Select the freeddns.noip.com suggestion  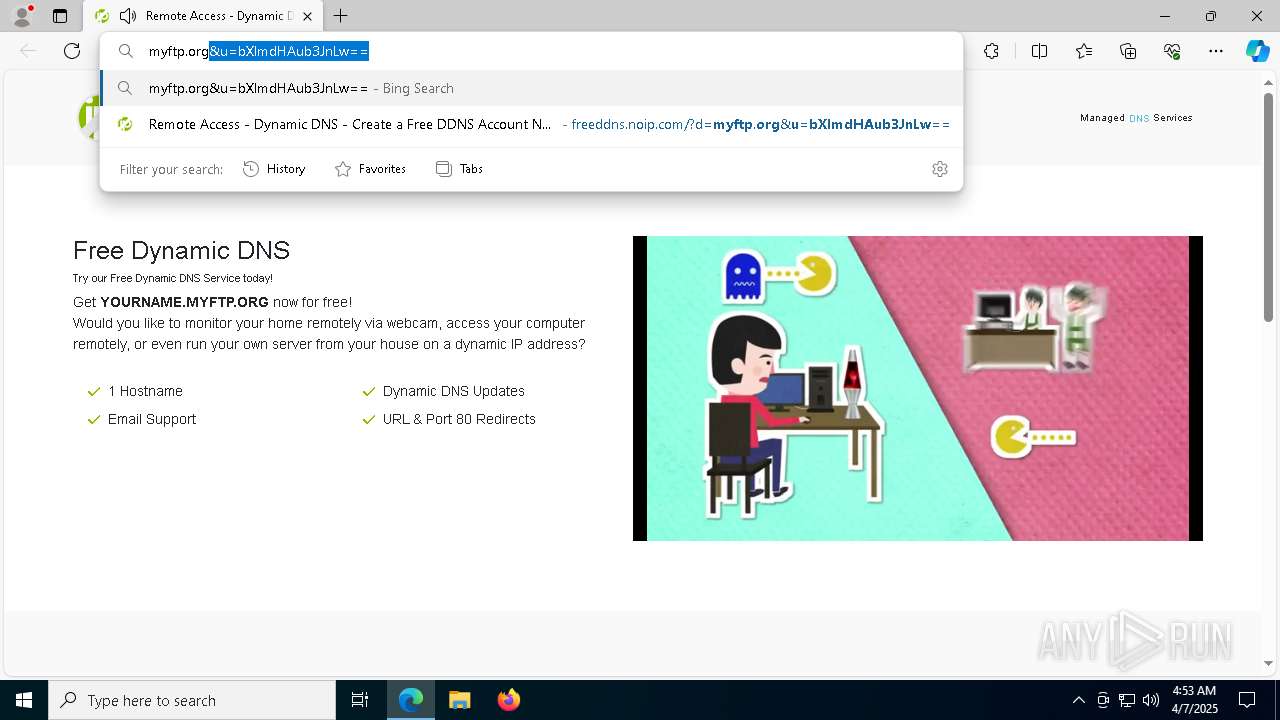click(x=531, y=124)
